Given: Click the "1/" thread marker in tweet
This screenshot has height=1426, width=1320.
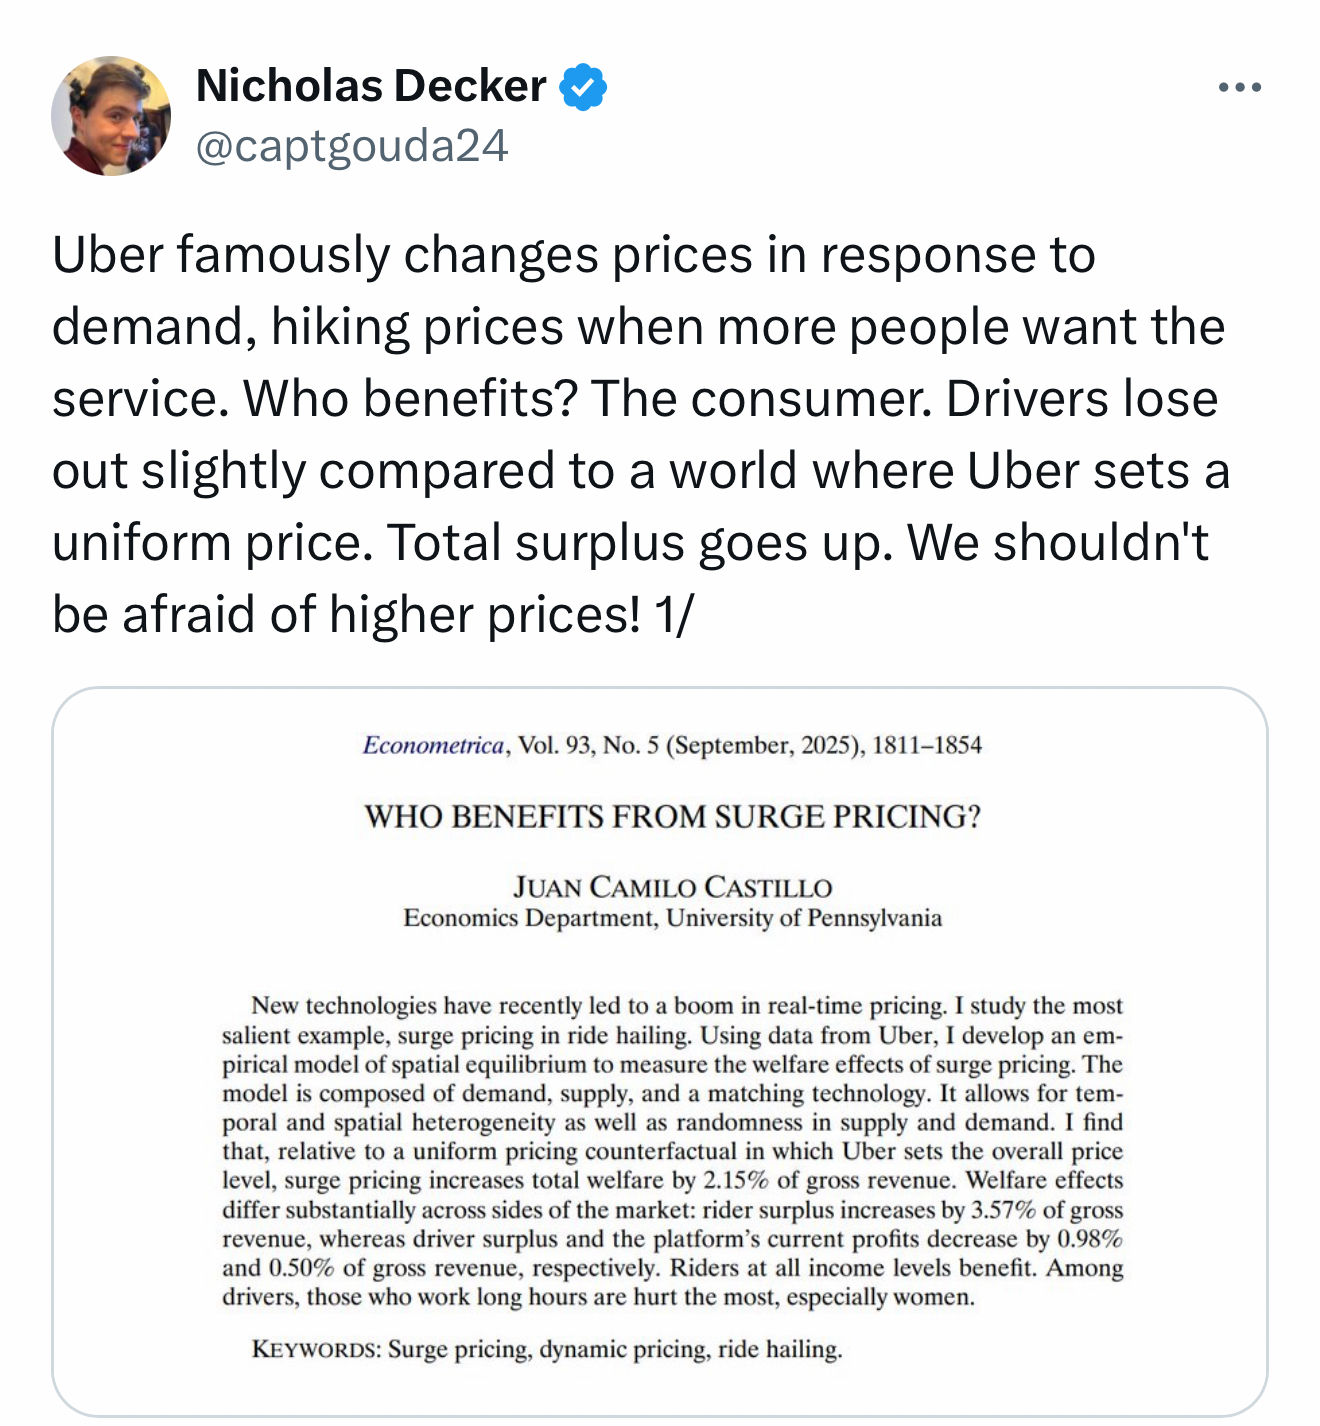Looking at the screenshot, I should [671, 615].
